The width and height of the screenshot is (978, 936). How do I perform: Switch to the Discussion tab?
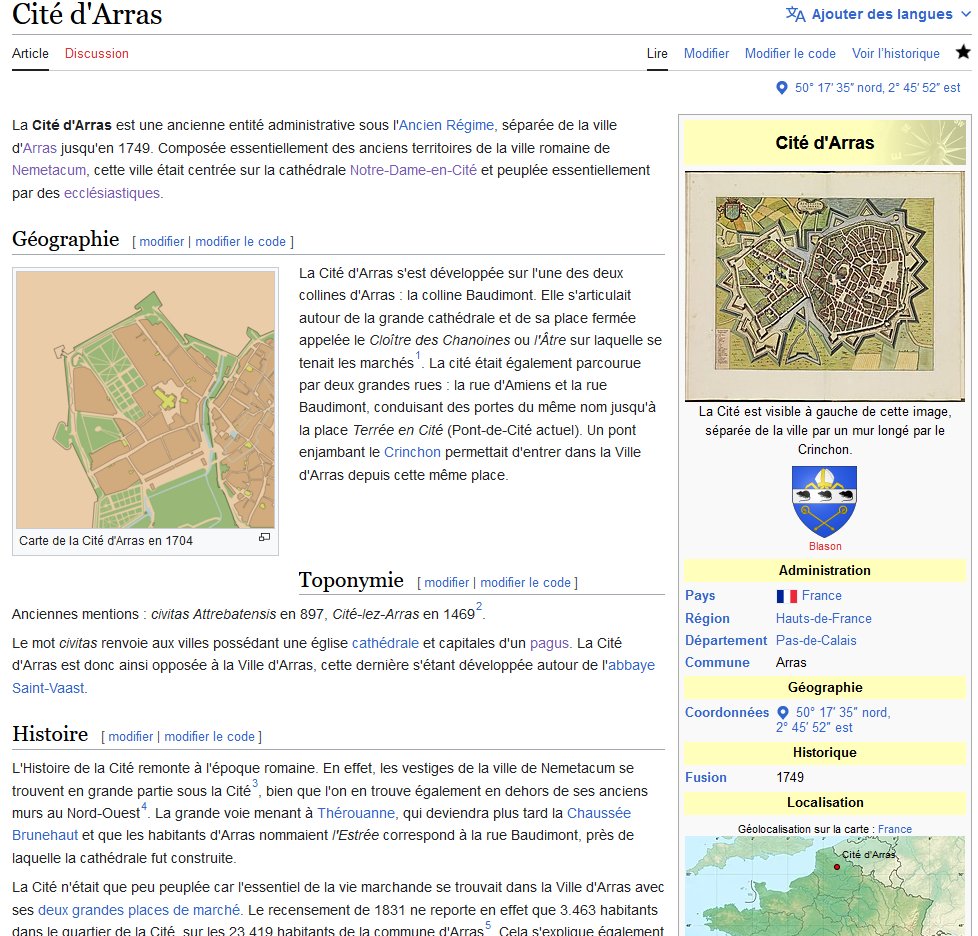click(x=97, y=54)
